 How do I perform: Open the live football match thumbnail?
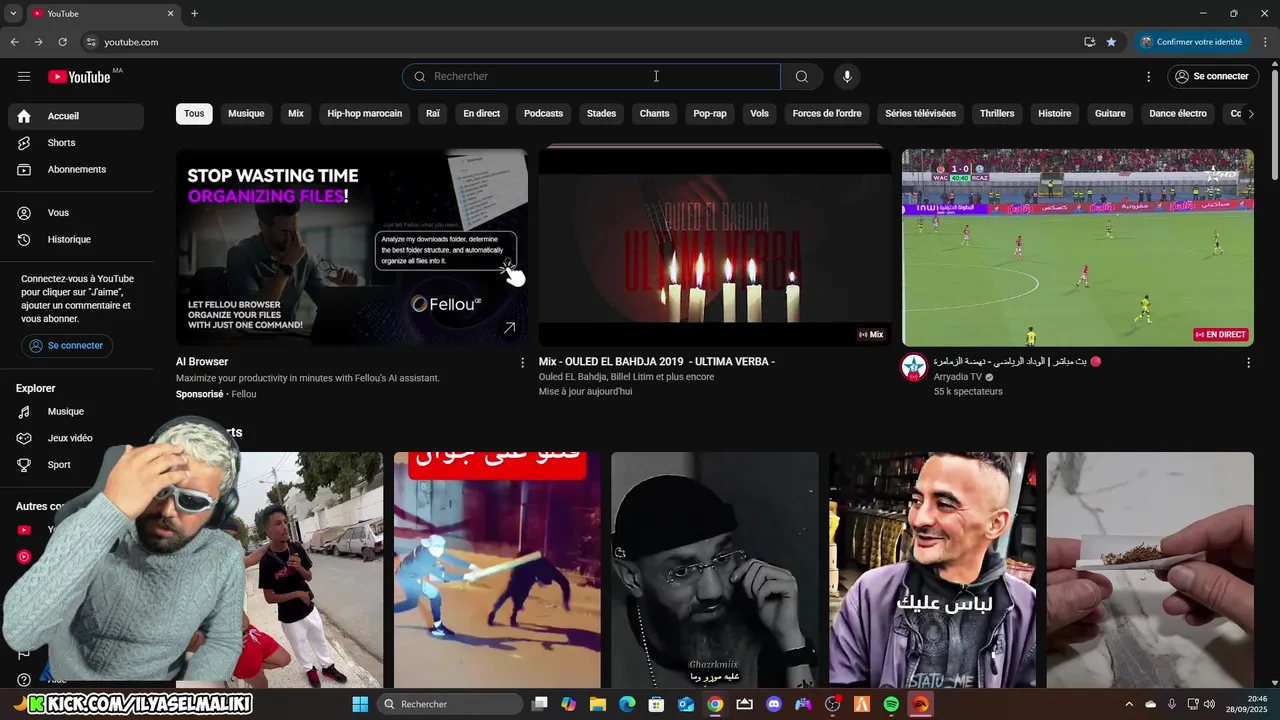1077,247
